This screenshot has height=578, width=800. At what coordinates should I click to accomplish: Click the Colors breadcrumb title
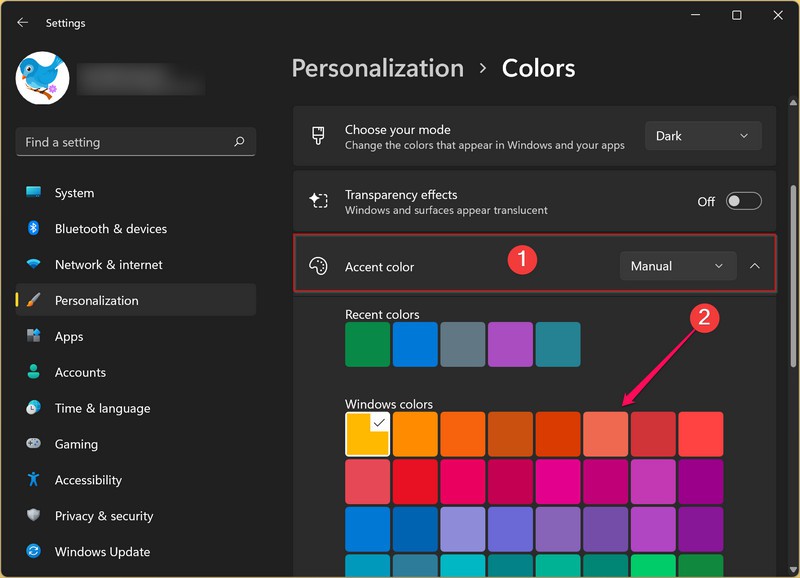pyautogui.click(x=538, y=68)
